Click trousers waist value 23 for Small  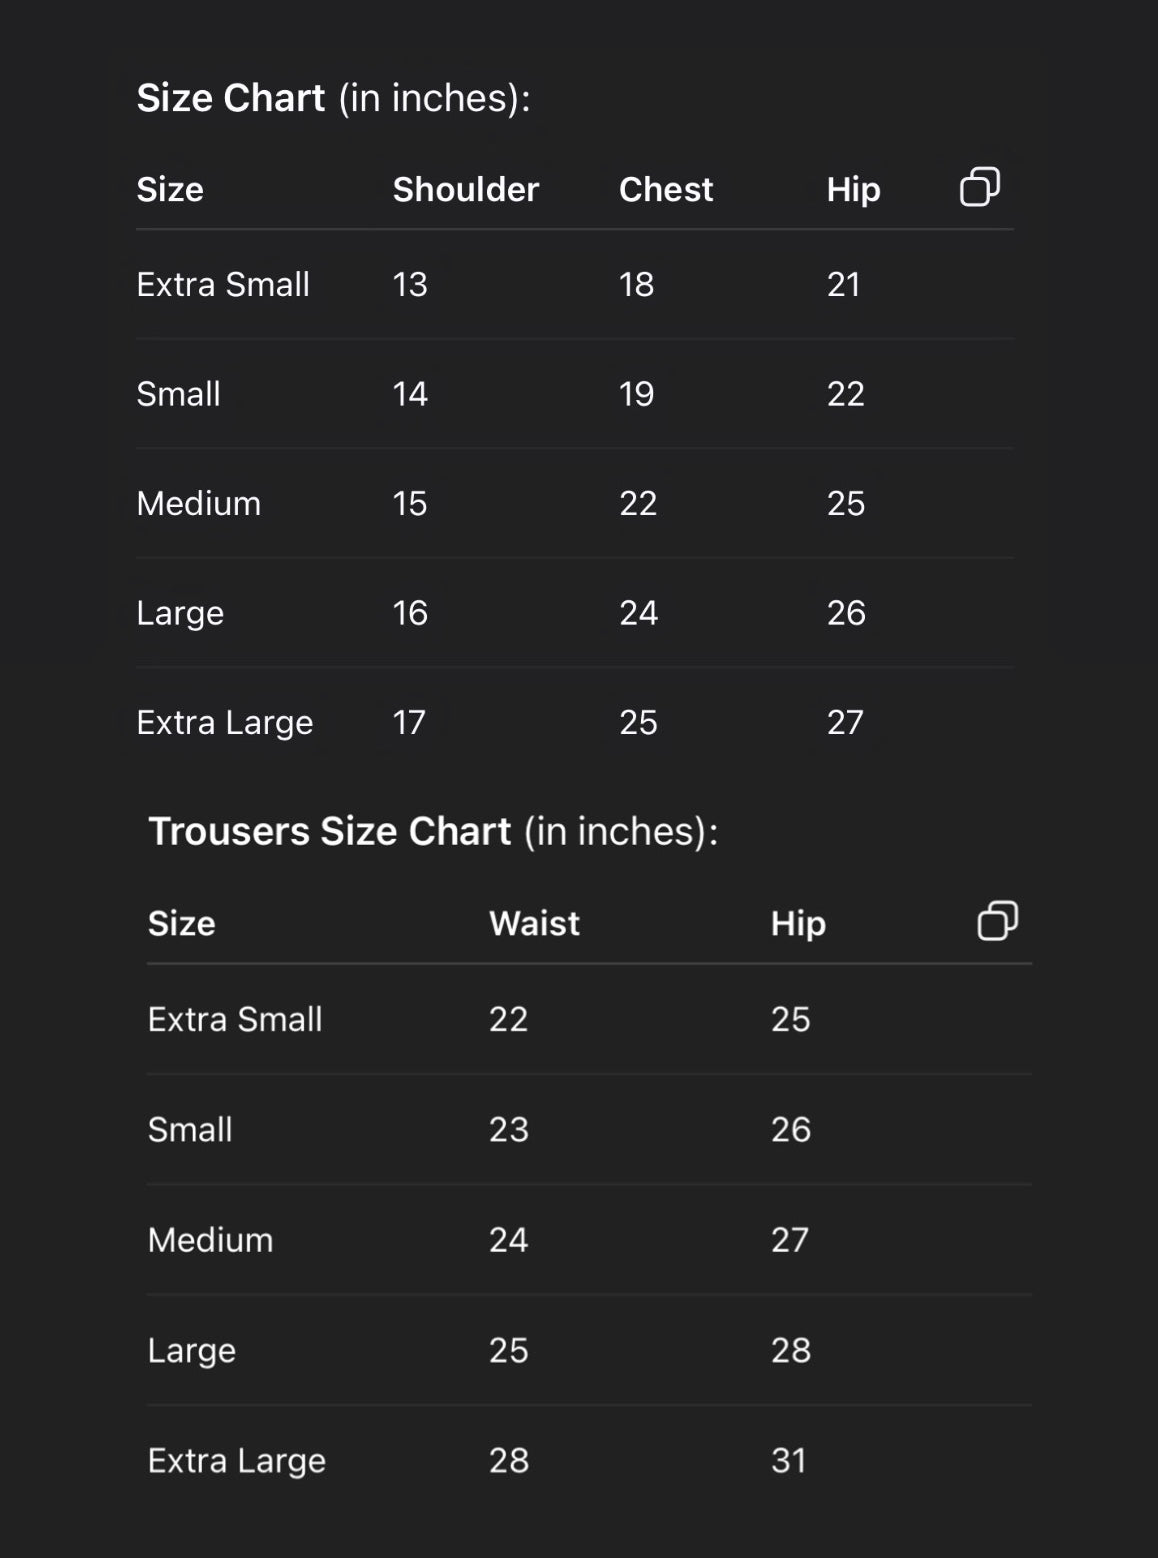(x=508, y=1130)
